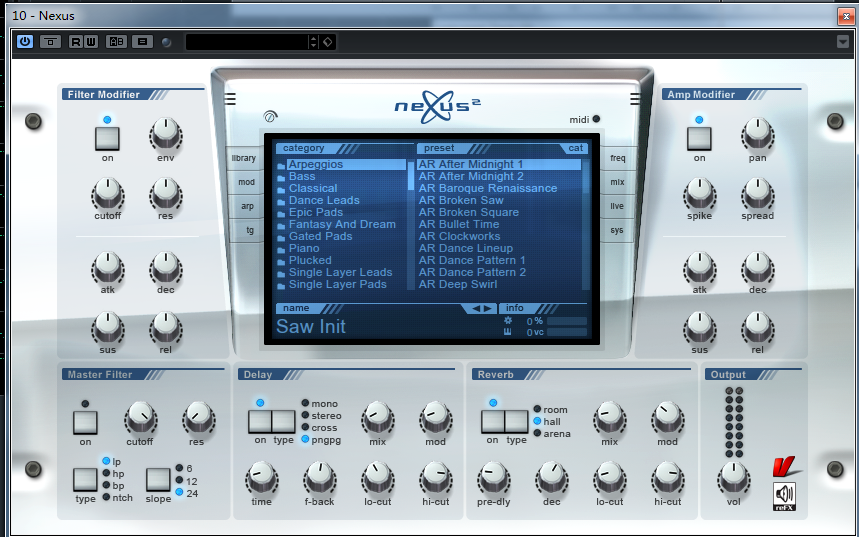
Task: Open the arp tab
Action: [247, 206]
